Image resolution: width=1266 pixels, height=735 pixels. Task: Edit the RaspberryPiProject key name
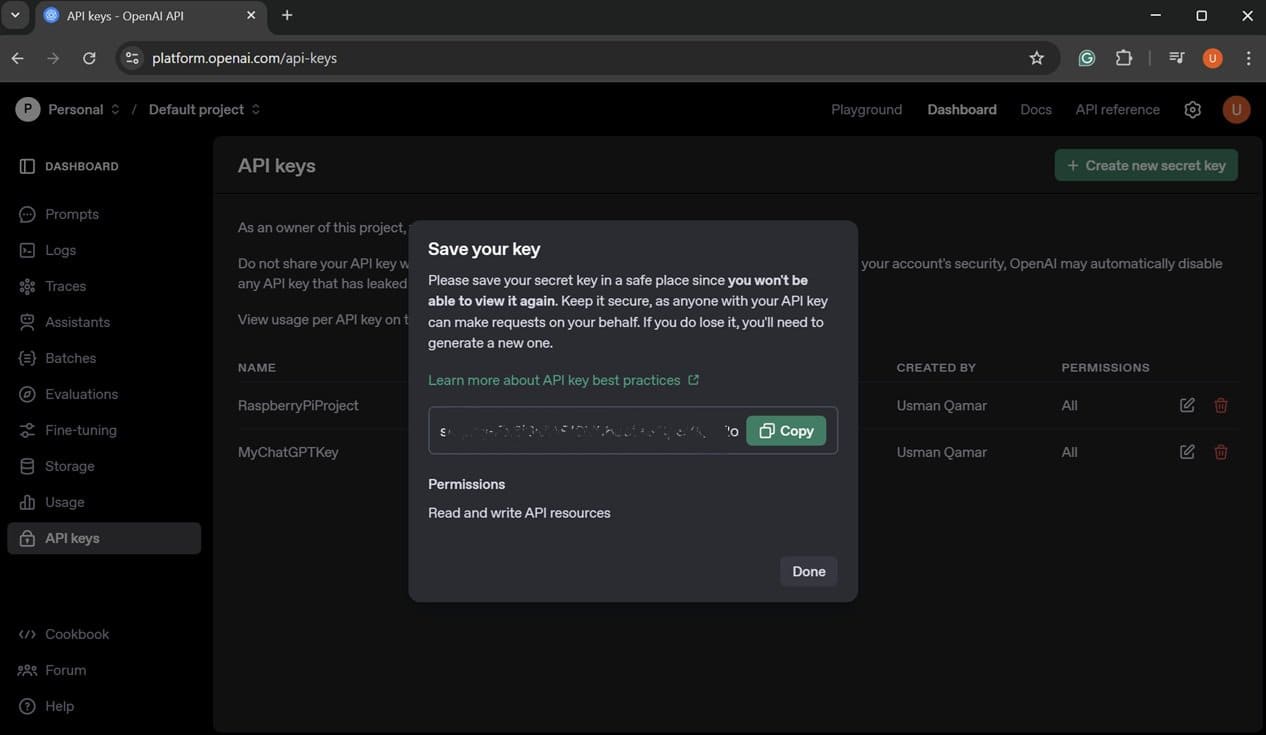click(1185, 405)
